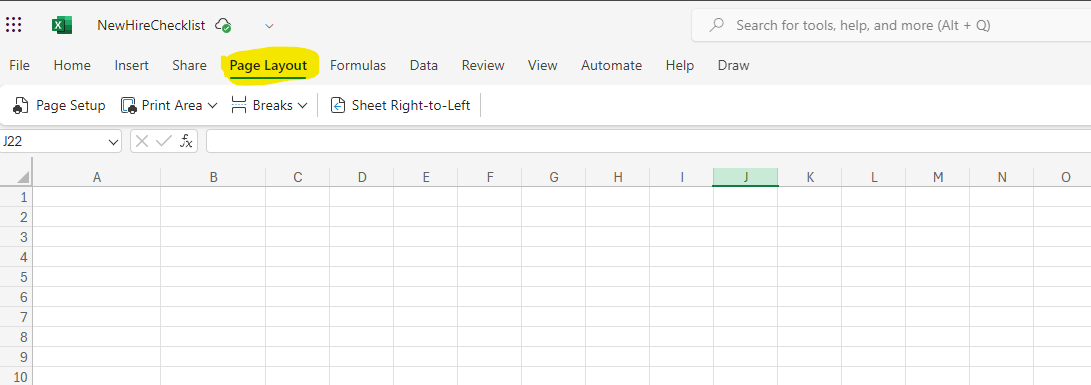Click the Select All corner triangle
This screenshot has width=1091, height=385.
pos(23,177)
